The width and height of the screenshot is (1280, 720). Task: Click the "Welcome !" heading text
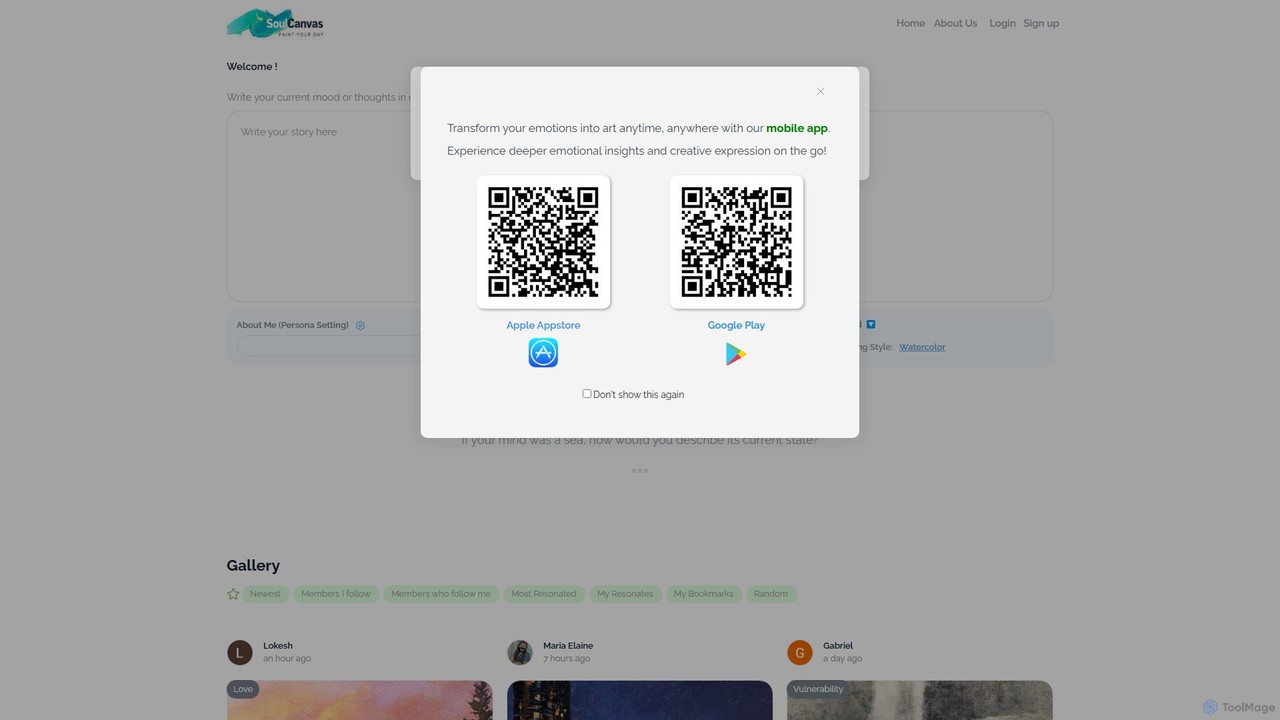pyautogui.click(x=252, y=66)
